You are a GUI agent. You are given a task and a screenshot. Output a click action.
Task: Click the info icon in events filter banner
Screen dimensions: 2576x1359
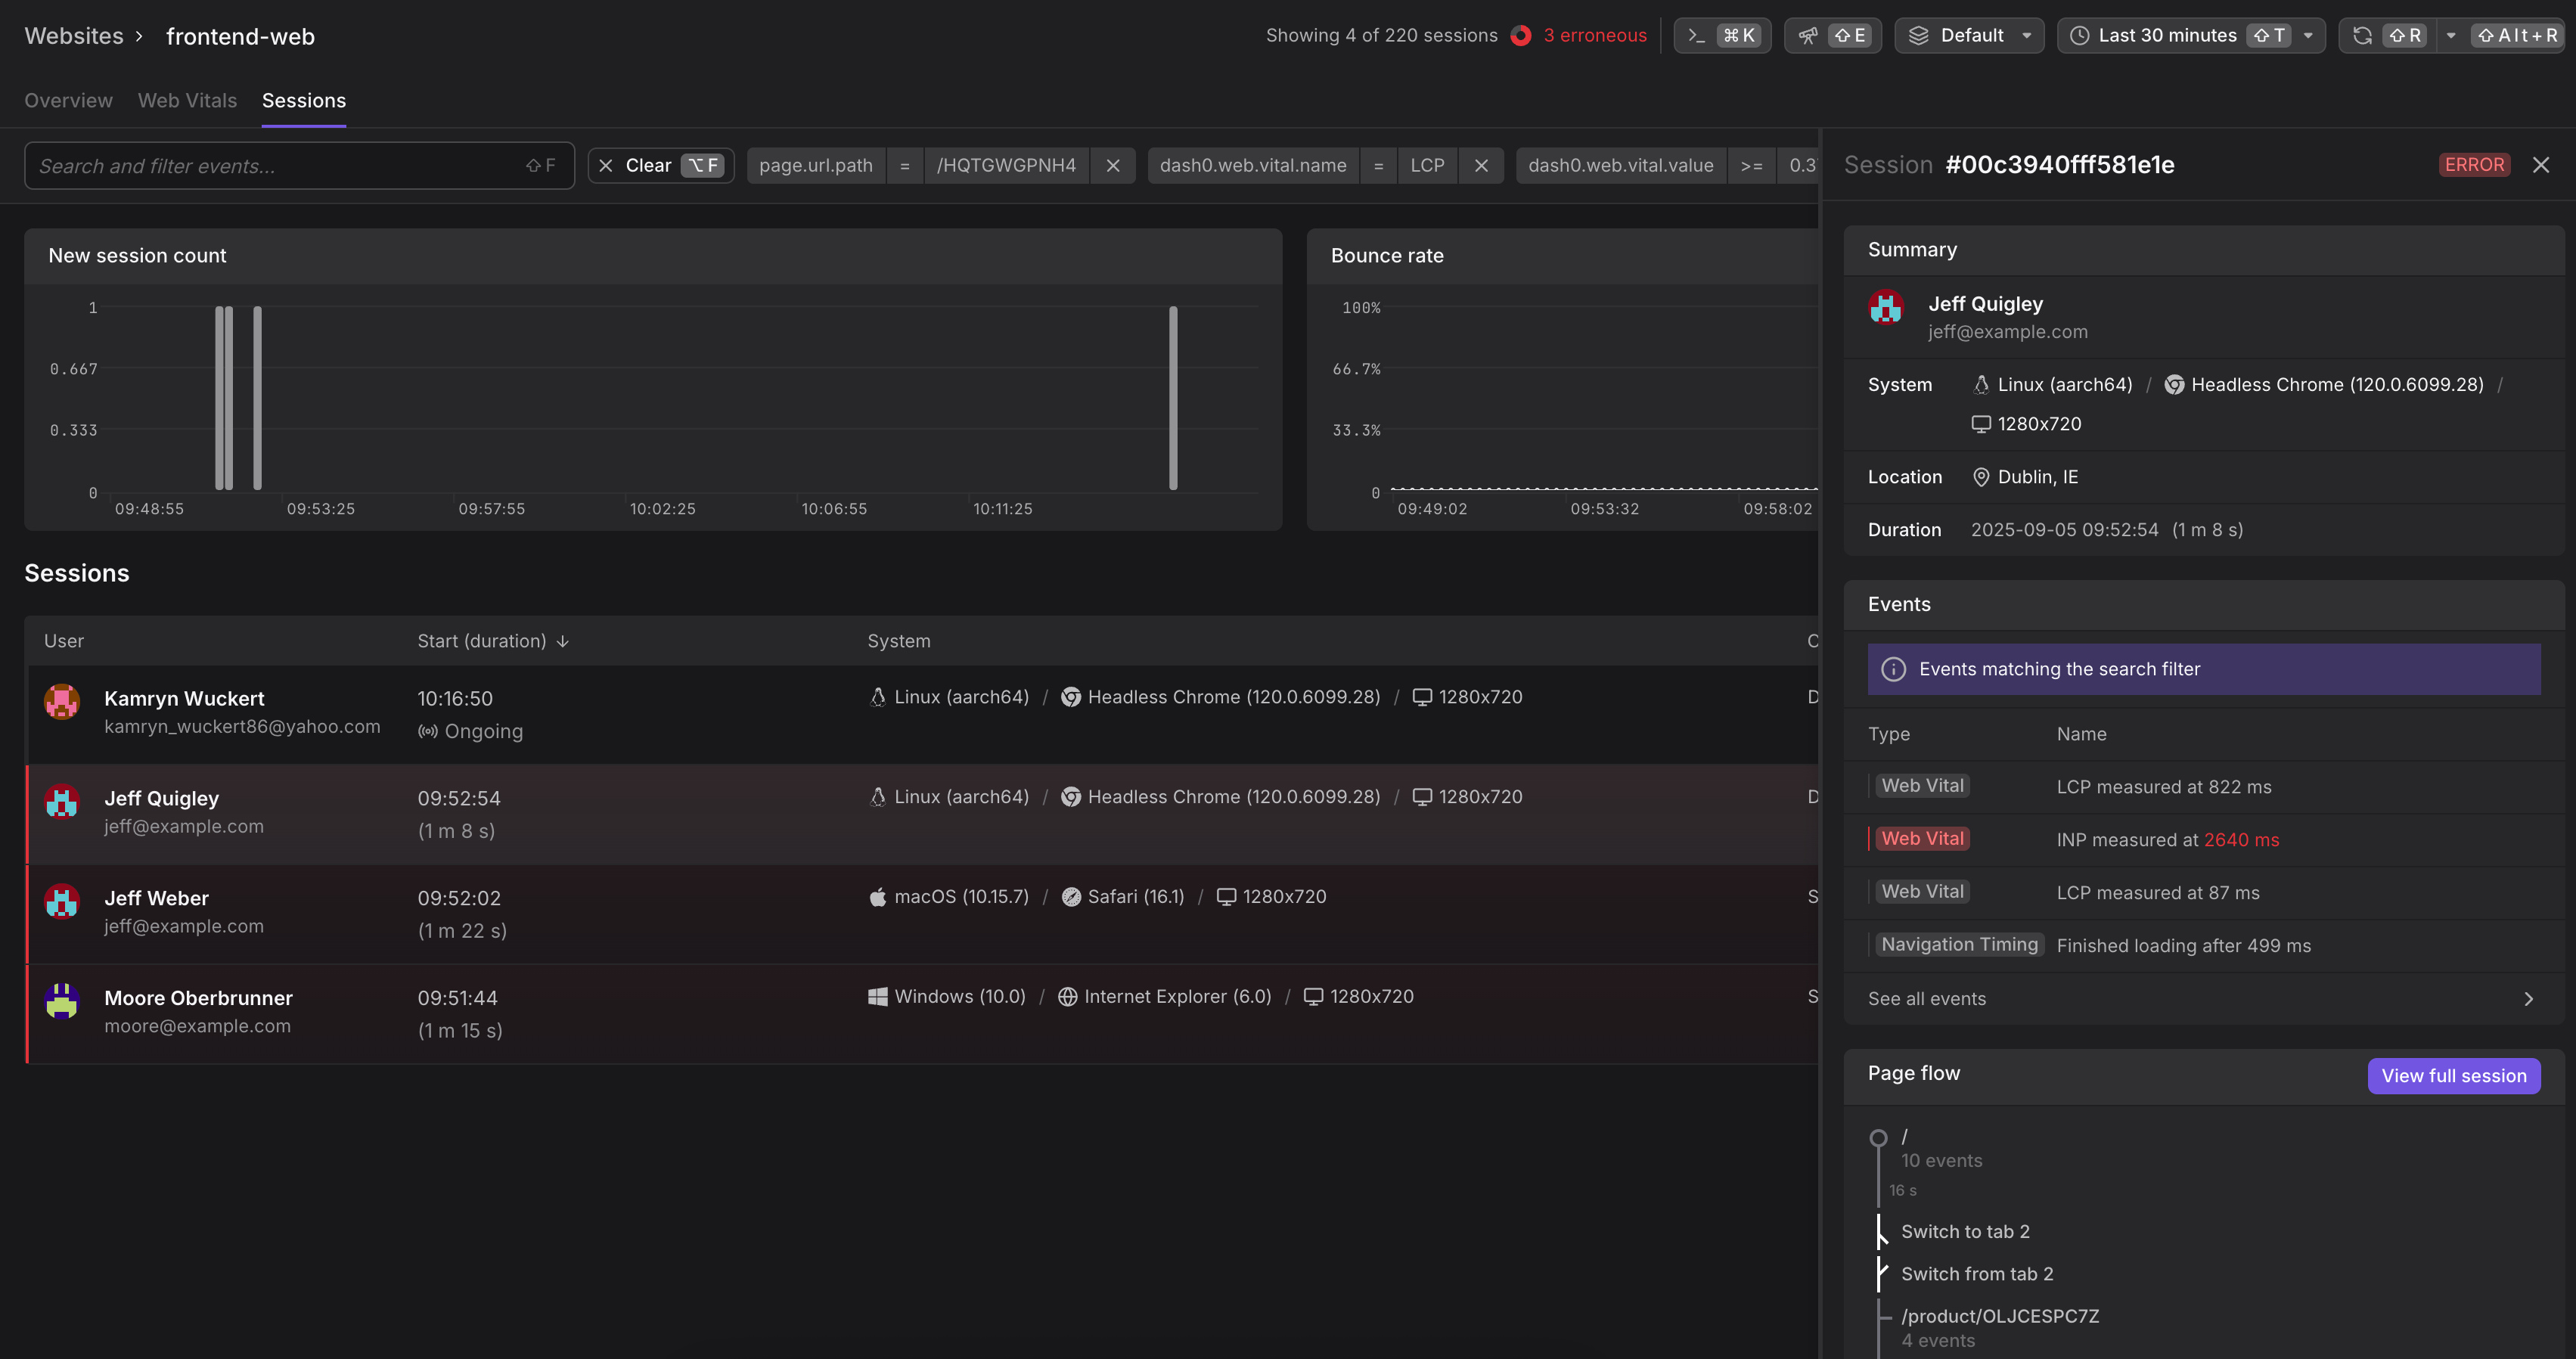tap(1893, 669)
